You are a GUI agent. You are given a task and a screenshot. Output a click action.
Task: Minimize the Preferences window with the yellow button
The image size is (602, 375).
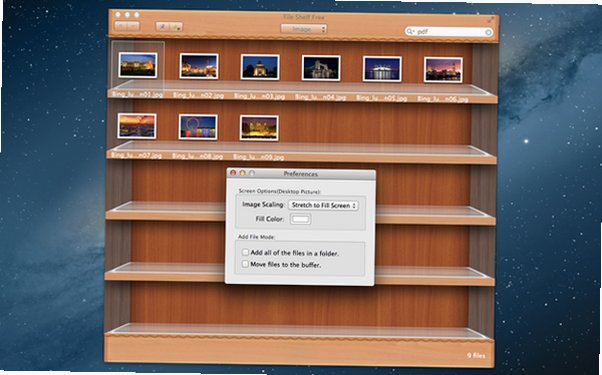(242, 173)
